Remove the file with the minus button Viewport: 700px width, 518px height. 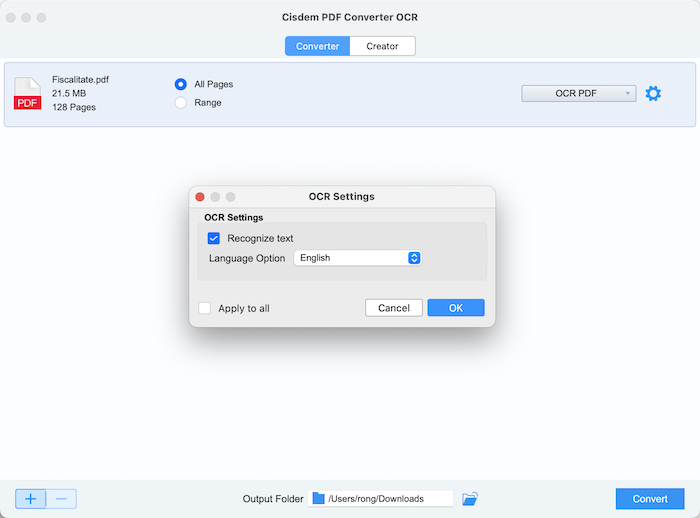[61, 499]
